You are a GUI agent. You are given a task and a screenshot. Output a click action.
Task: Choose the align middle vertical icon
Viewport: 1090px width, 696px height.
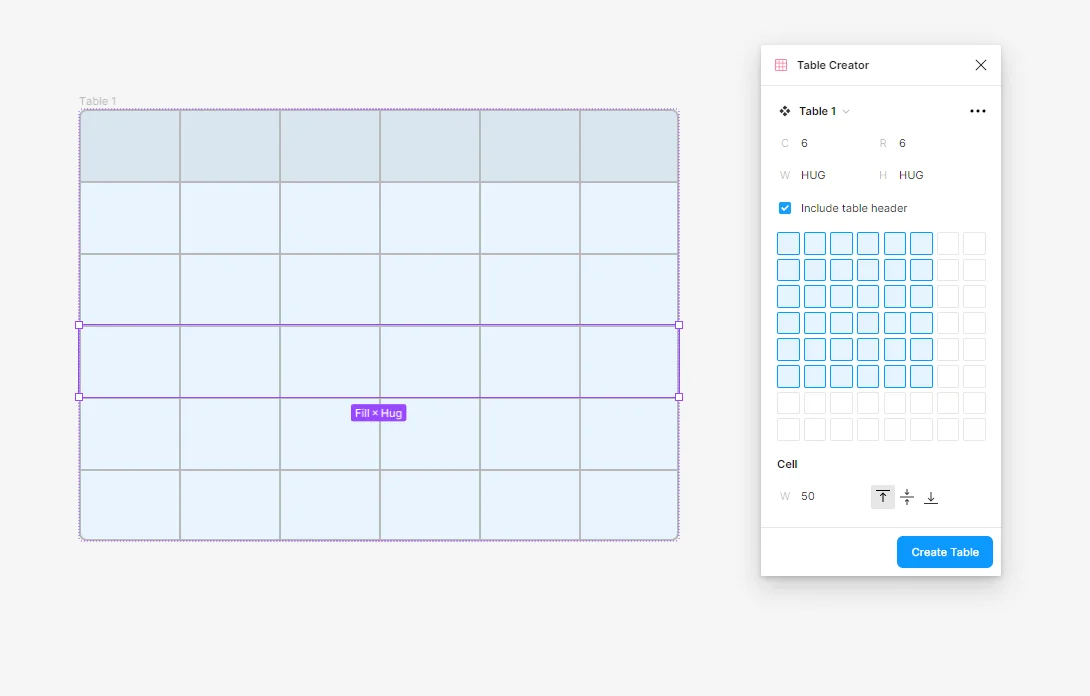tap(907, 497)
